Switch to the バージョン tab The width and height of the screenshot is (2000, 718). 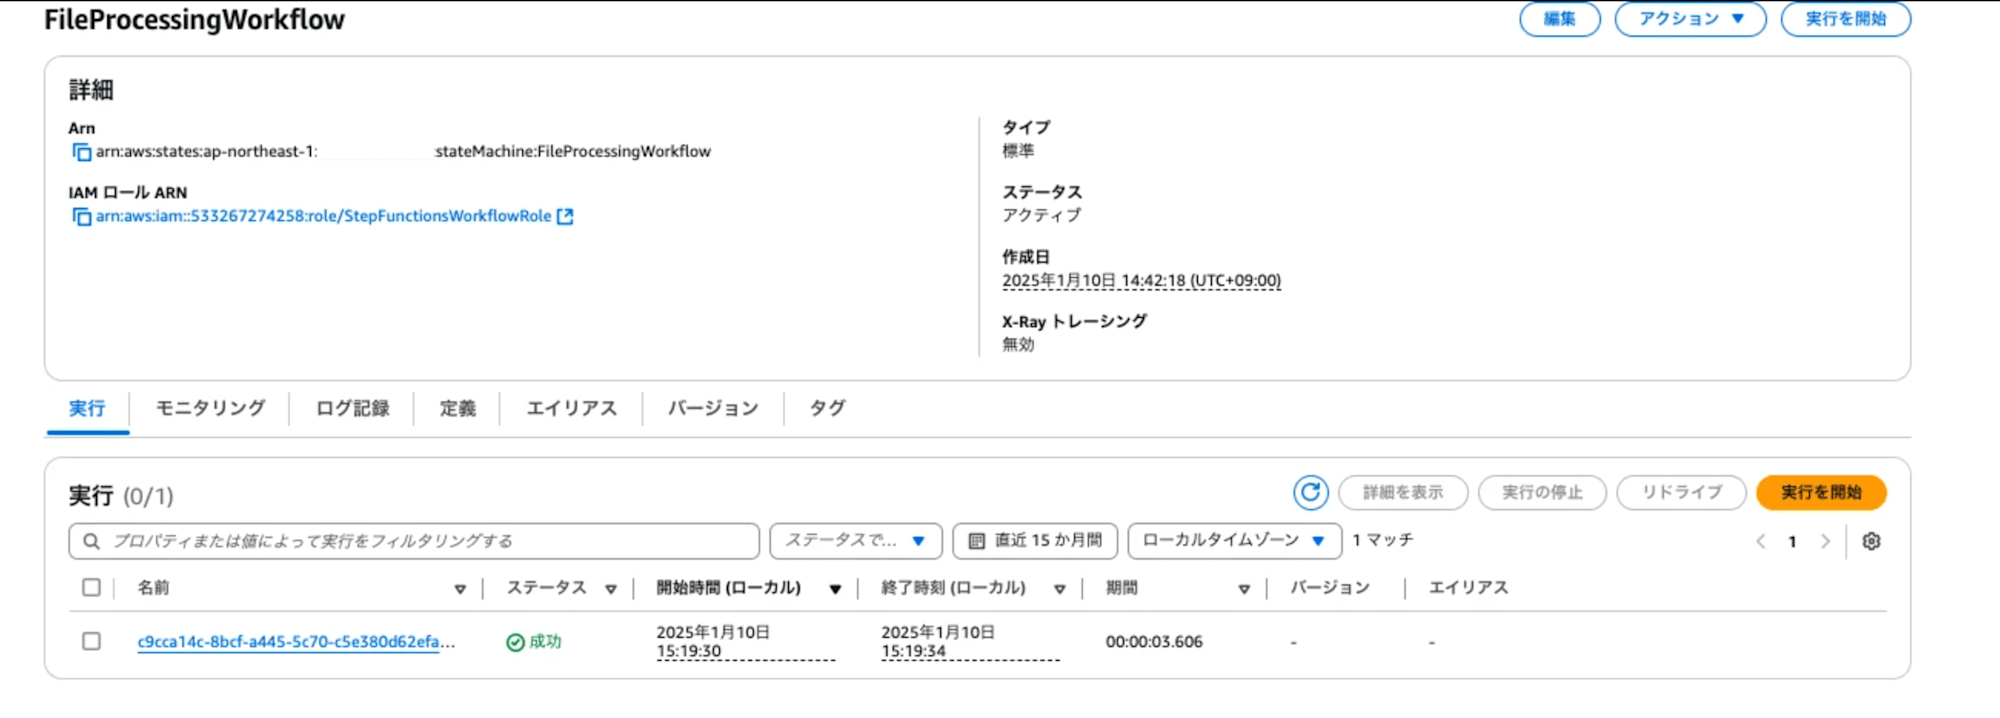(713, 408)
